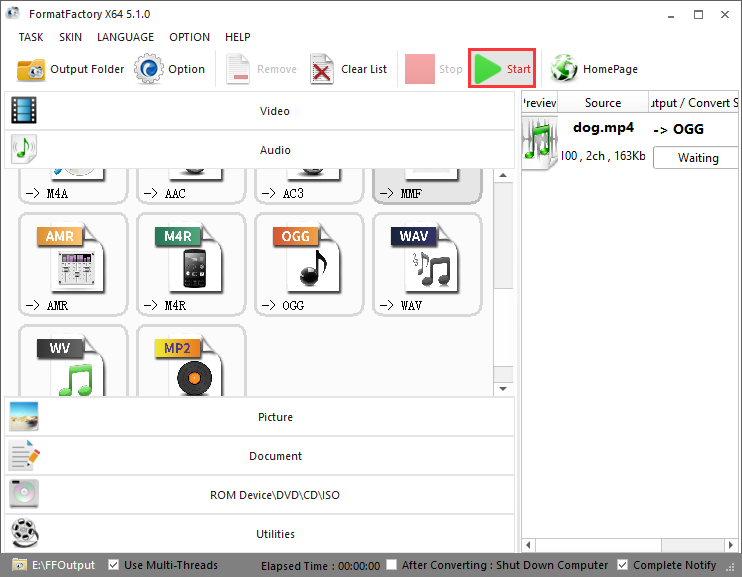Choose the M4A conversion tile
This screenshot has height=577, width=742.
(x=73, y=186)
